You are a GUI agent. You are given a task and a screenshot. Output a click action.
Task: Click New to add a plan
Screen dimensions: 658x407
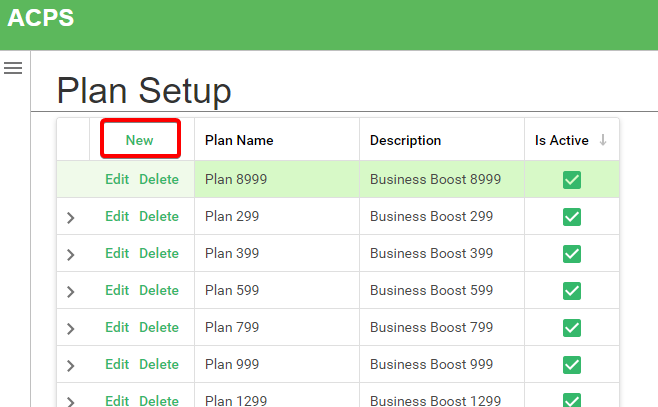[x=140, y=140]
